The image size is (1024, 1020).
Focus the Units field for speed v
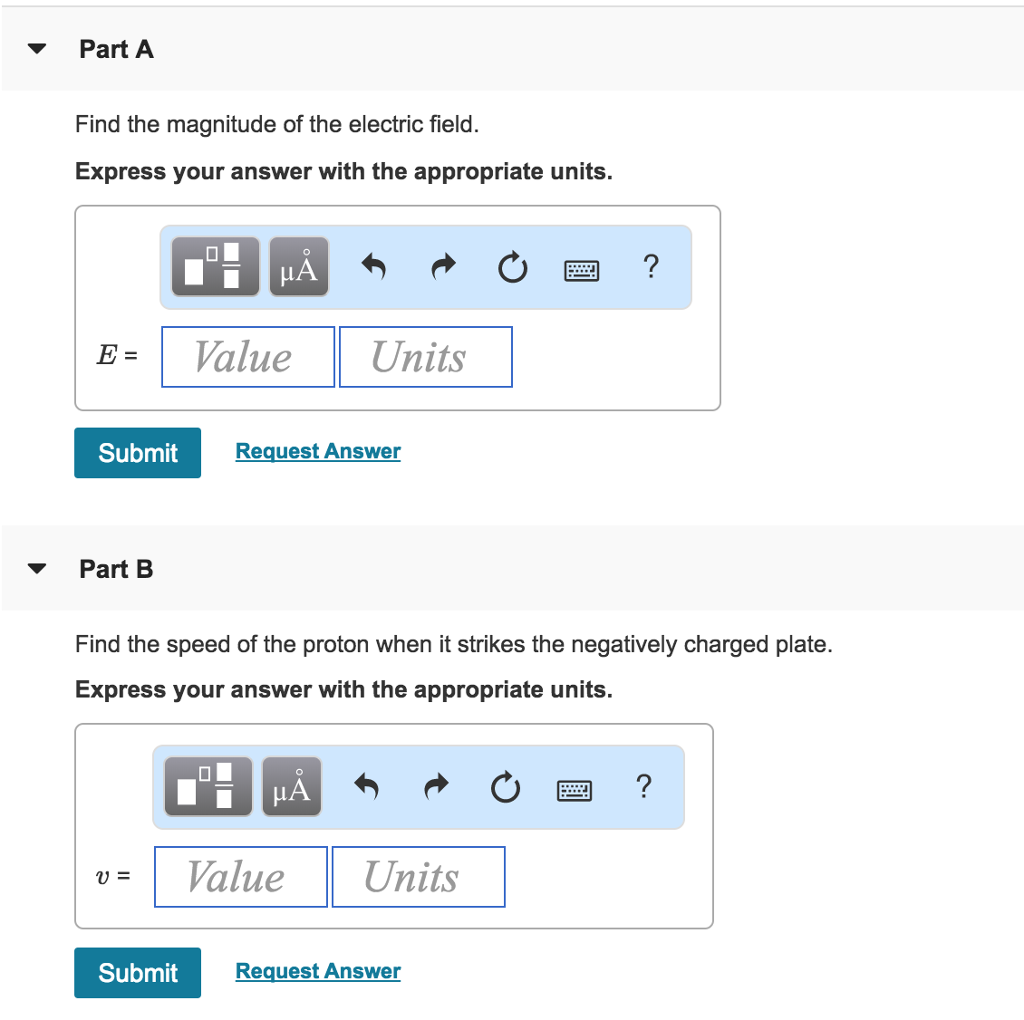coord(418,877)
